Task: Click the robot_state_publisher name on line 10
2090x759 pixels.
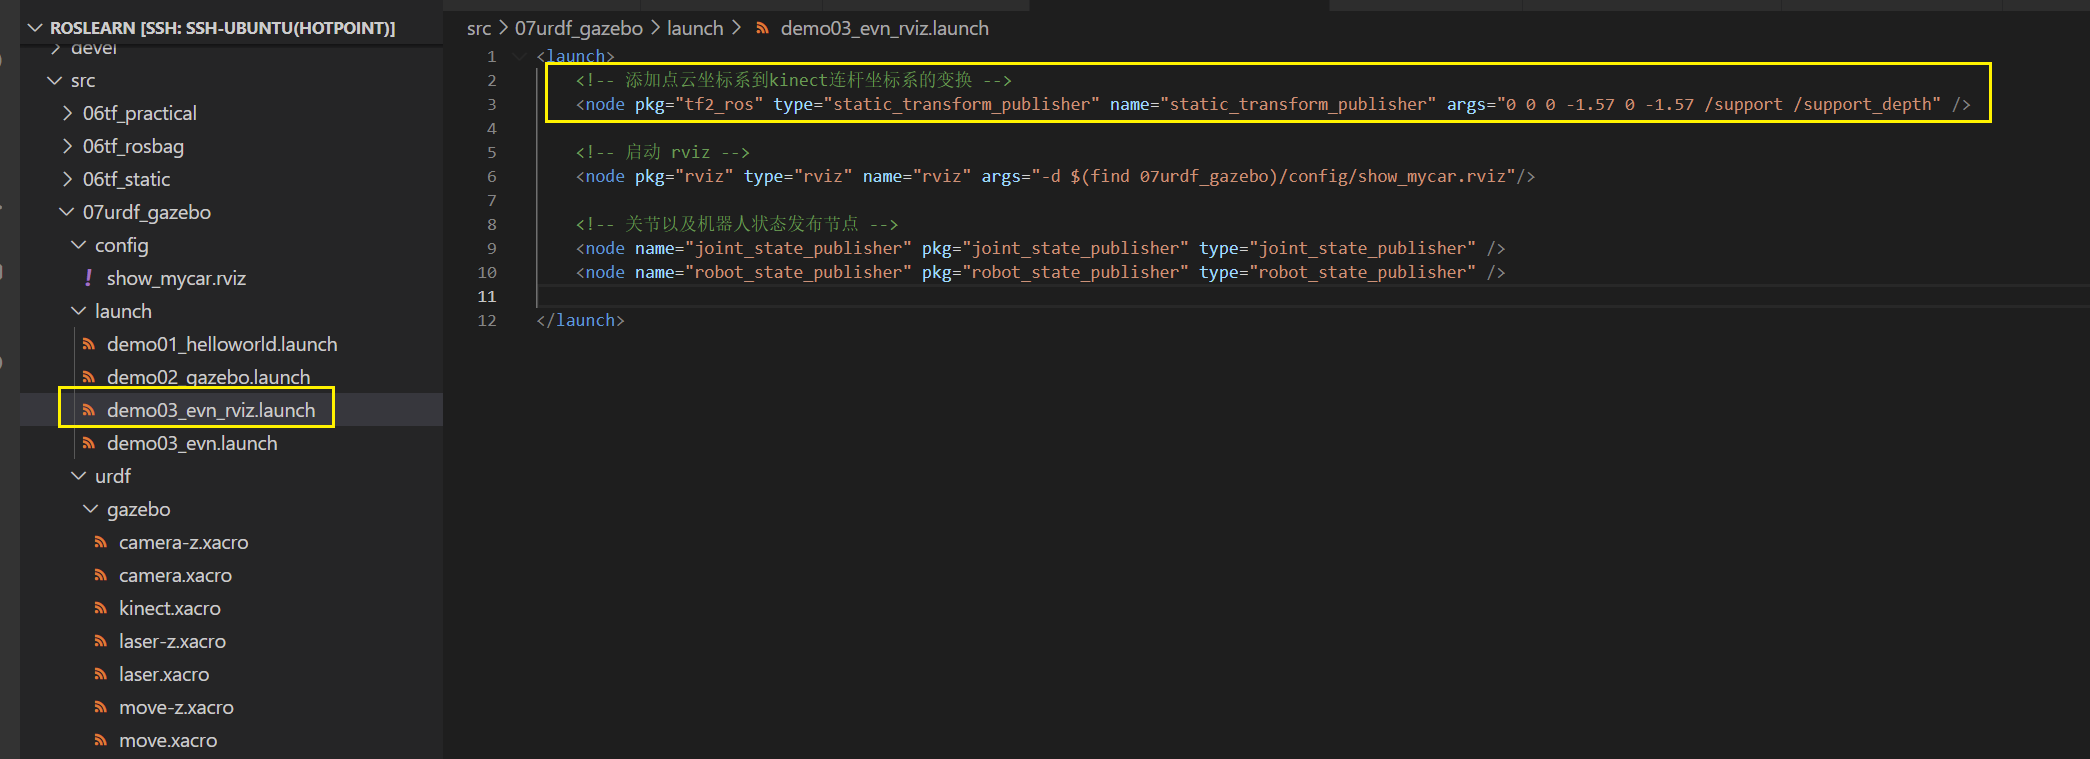Action: point(798,272)
